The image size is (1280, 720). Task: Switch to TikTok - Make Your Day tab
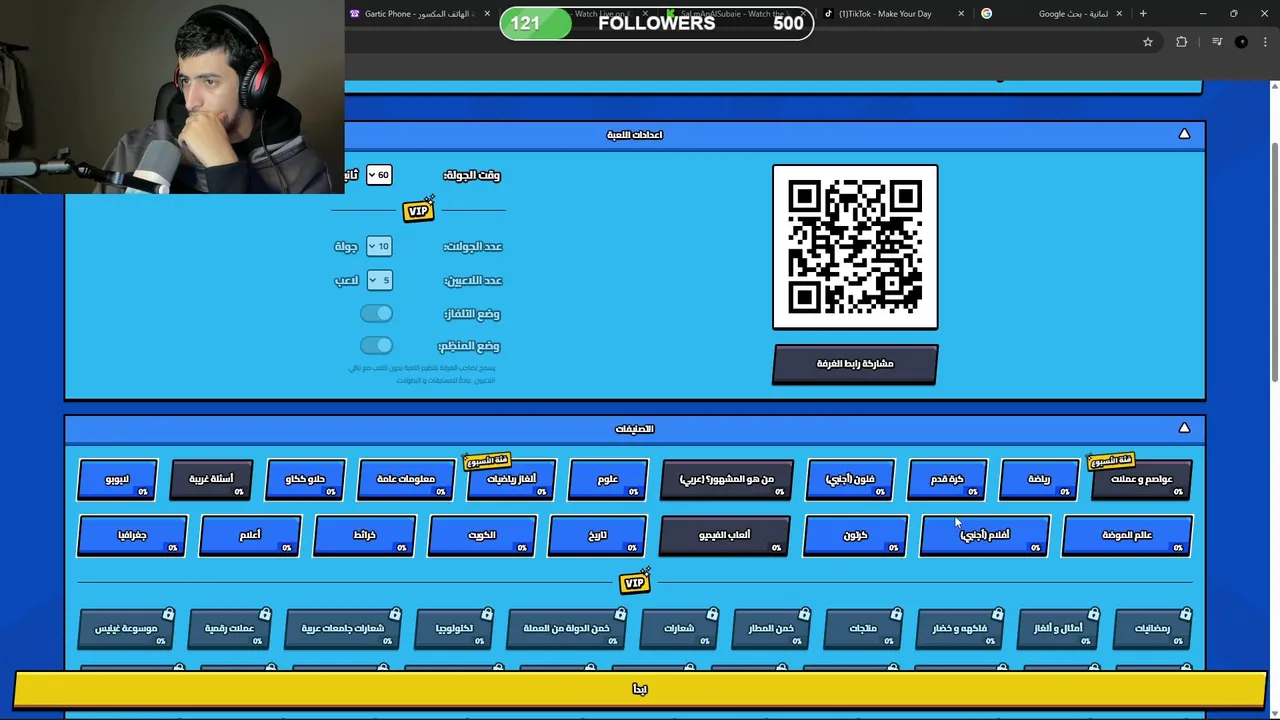(893, 14)
